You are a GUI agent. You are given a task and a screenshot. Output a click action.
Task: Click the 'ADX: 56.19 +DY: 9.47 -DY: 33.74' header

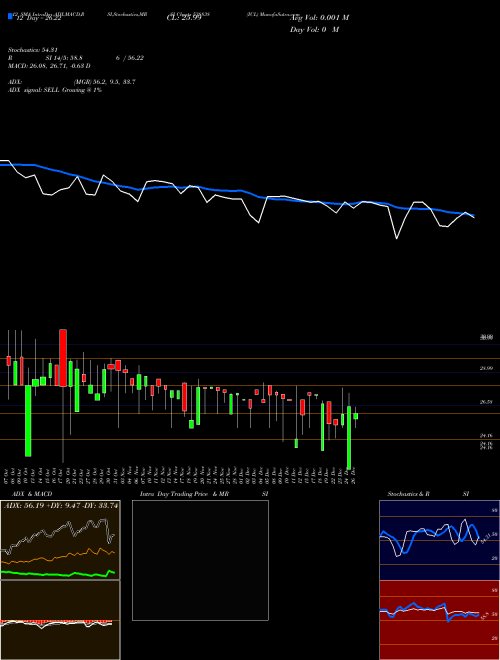coord(61,506)
